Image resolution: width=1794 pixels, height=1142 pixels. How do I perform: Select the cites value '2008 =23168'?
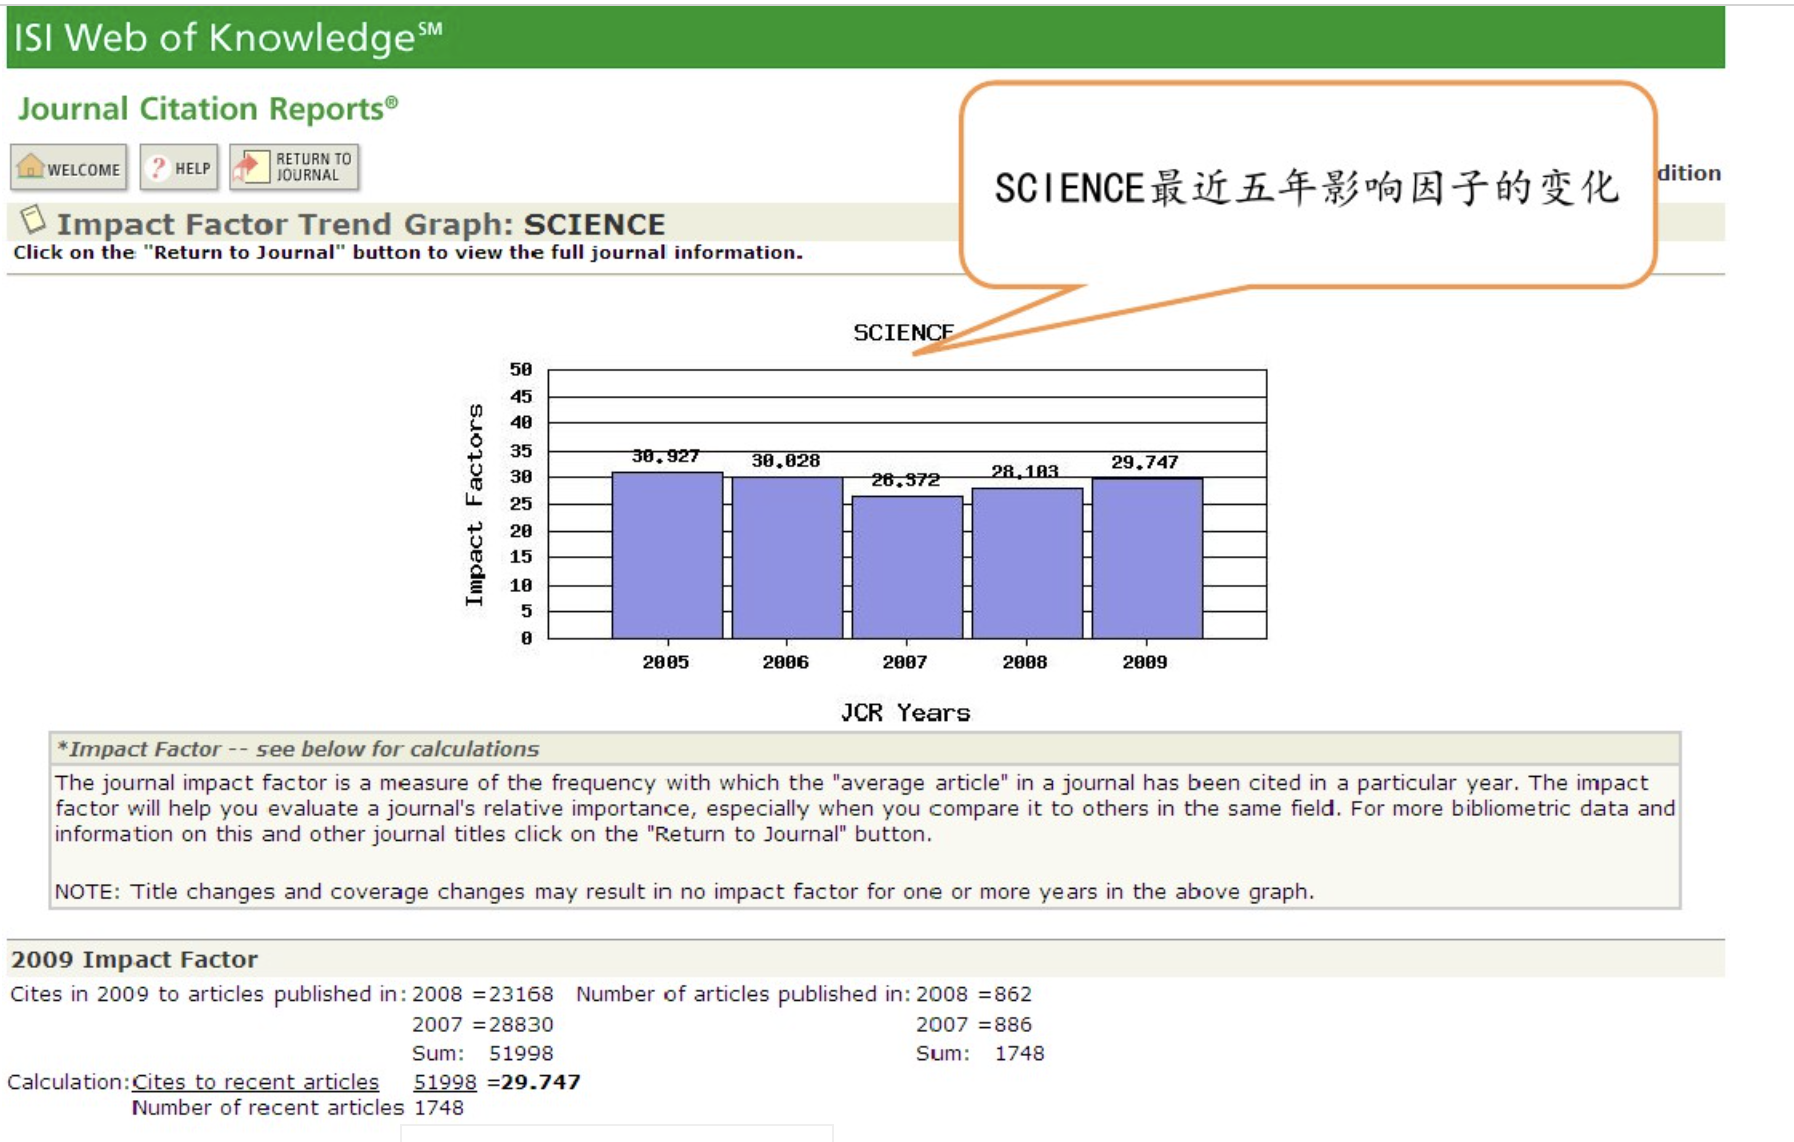coord(483,994)
